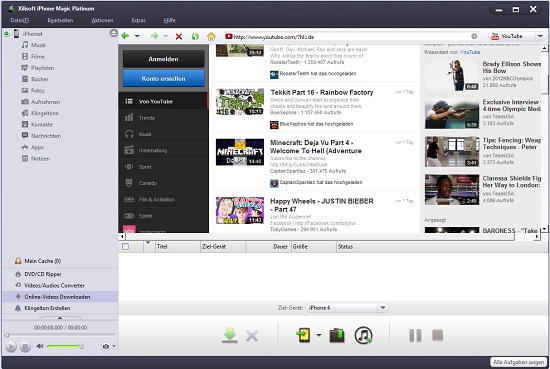Open Kontakte in the sidebar

[42, 125]
